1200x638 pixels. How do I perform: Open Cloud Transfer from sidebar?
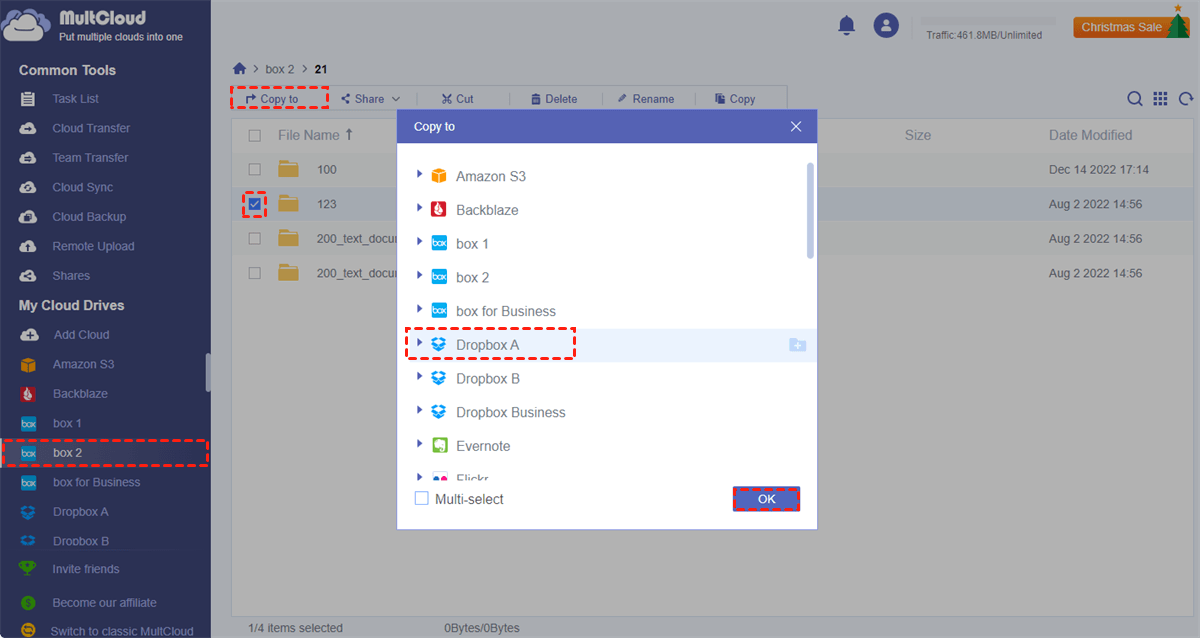(x=91, y=128)
